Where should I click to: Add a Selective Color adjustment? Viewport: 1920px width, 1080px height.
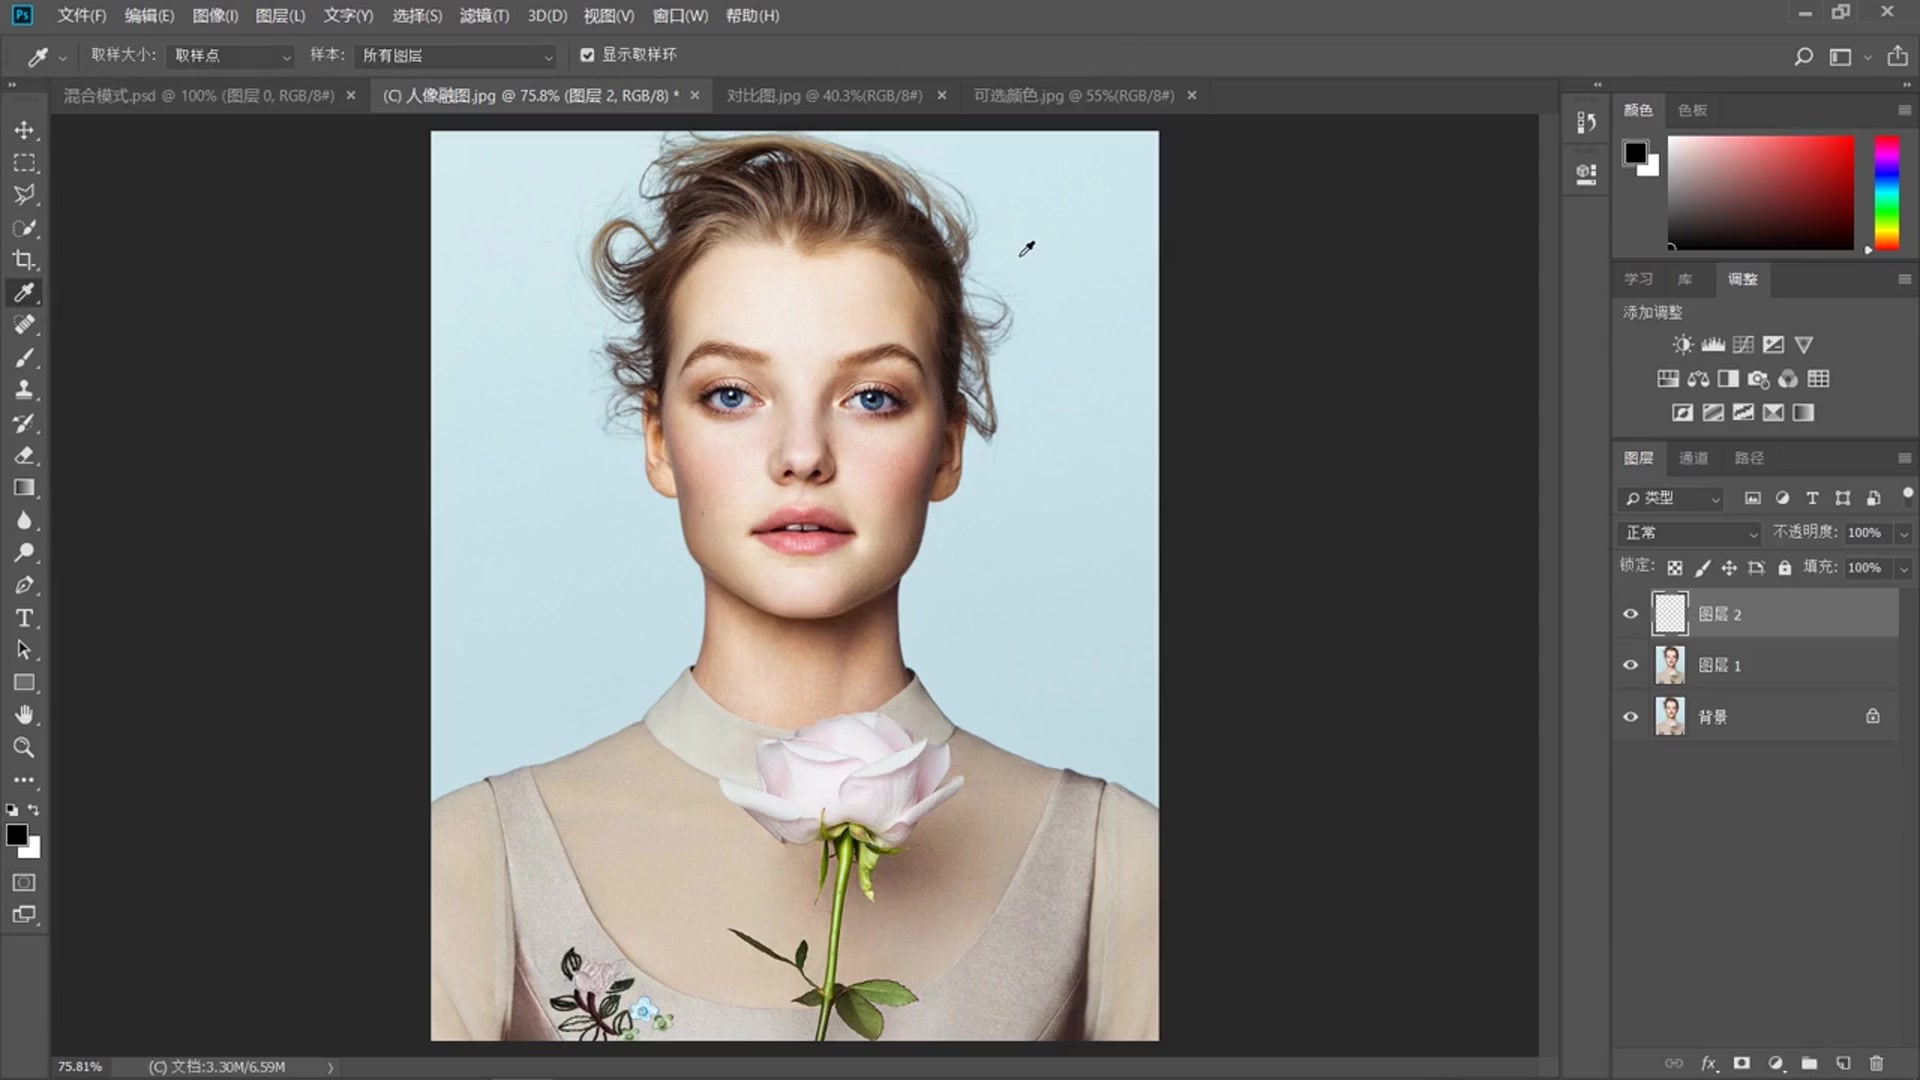1773,413
